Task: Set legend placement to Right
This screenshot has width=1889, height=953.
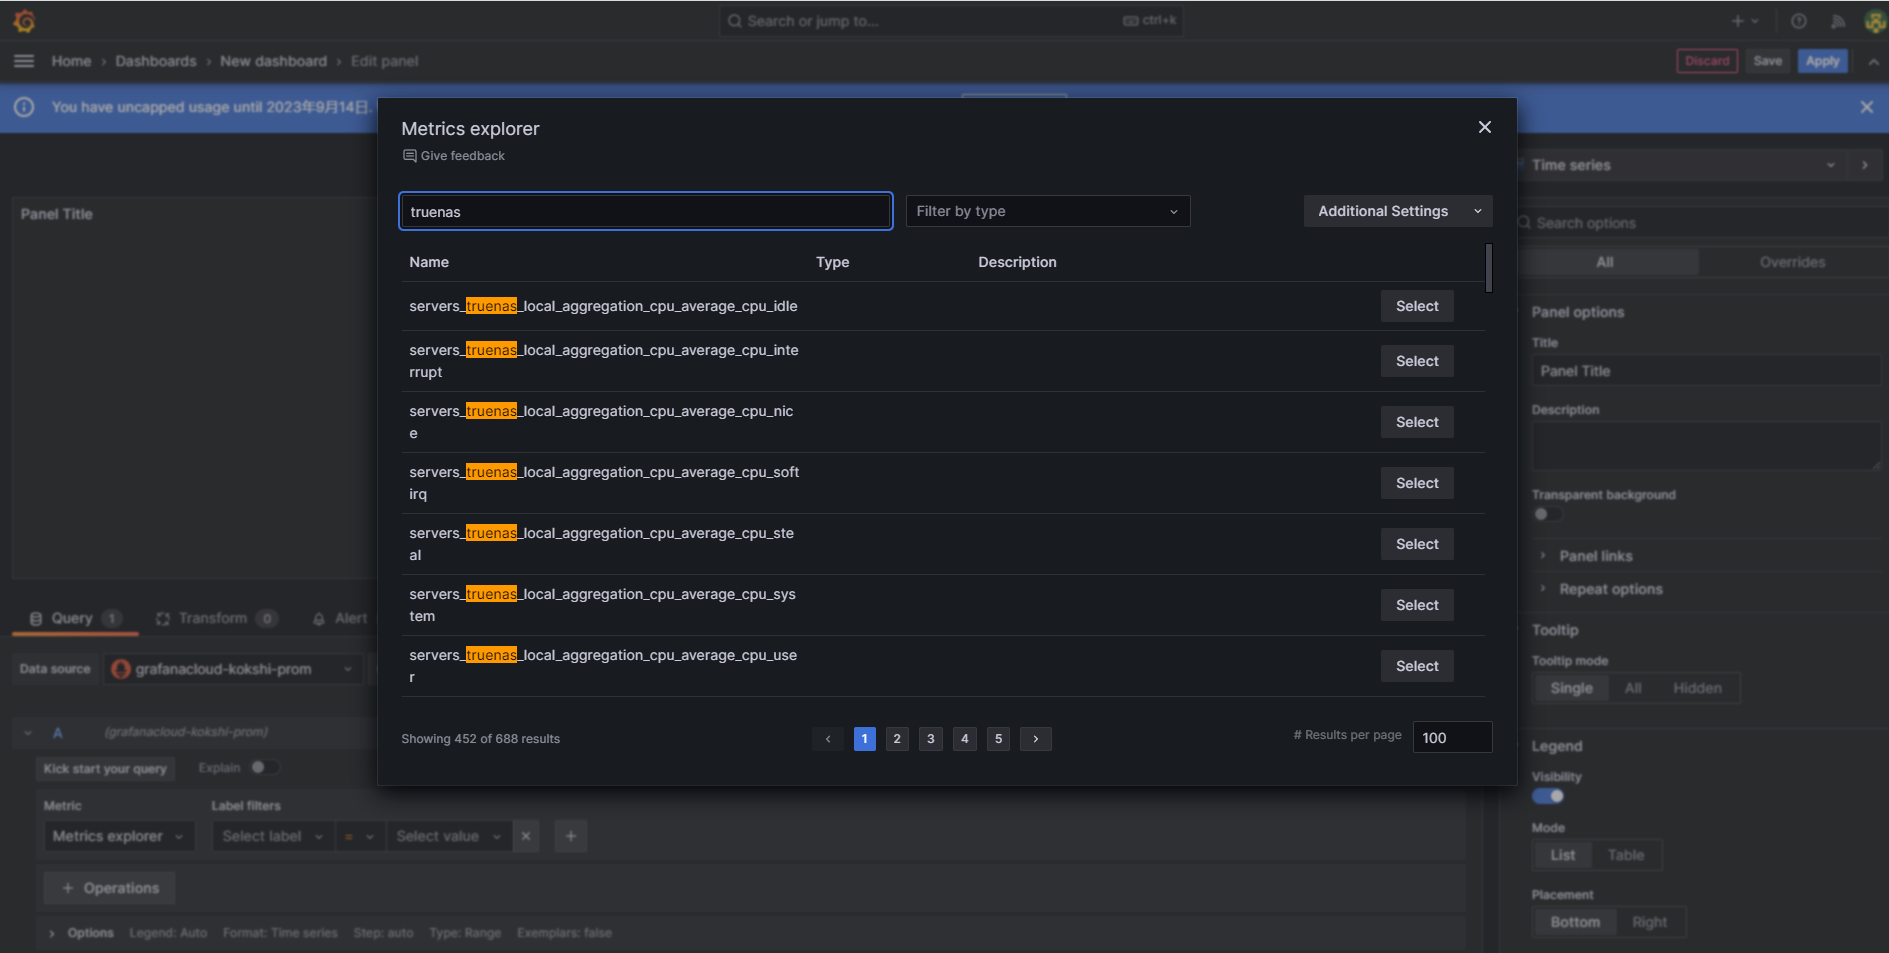Action: (x=1649, y=922)
